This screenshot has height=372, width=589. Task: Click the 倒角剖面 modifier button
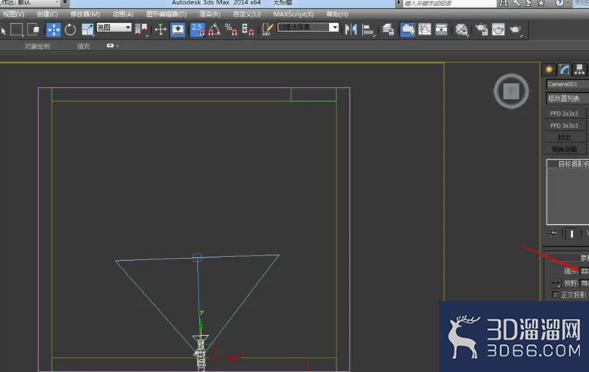[x=565, y=150]
